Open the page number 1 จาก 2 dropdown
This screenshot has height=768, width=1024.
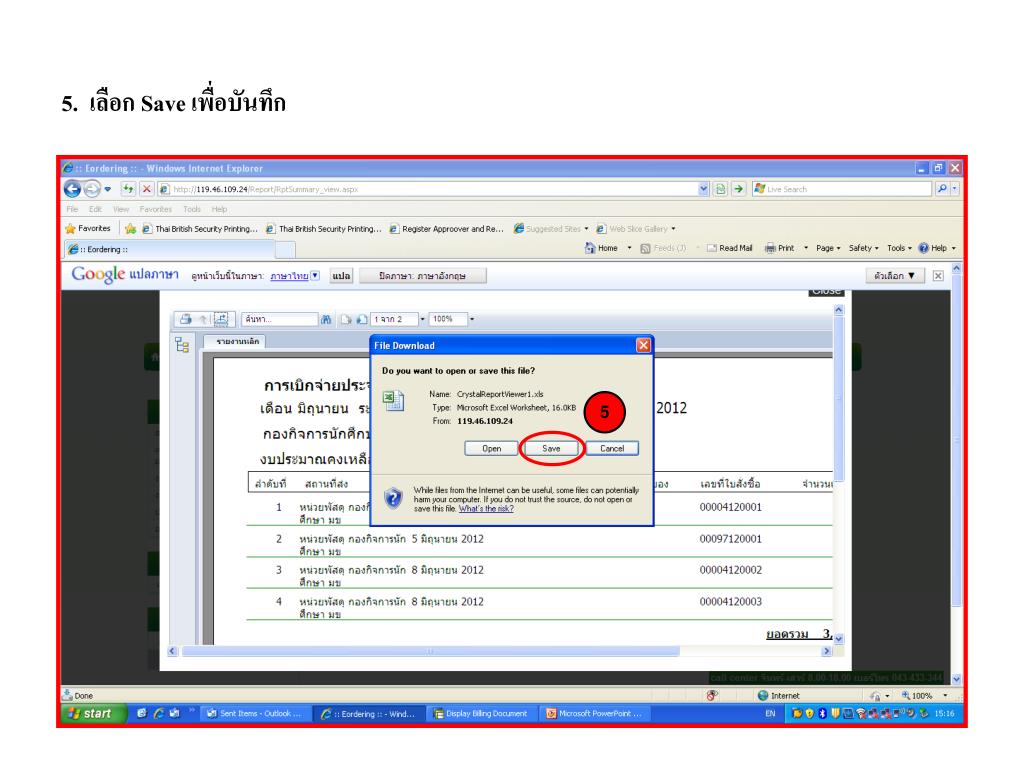tap(422, 319)
